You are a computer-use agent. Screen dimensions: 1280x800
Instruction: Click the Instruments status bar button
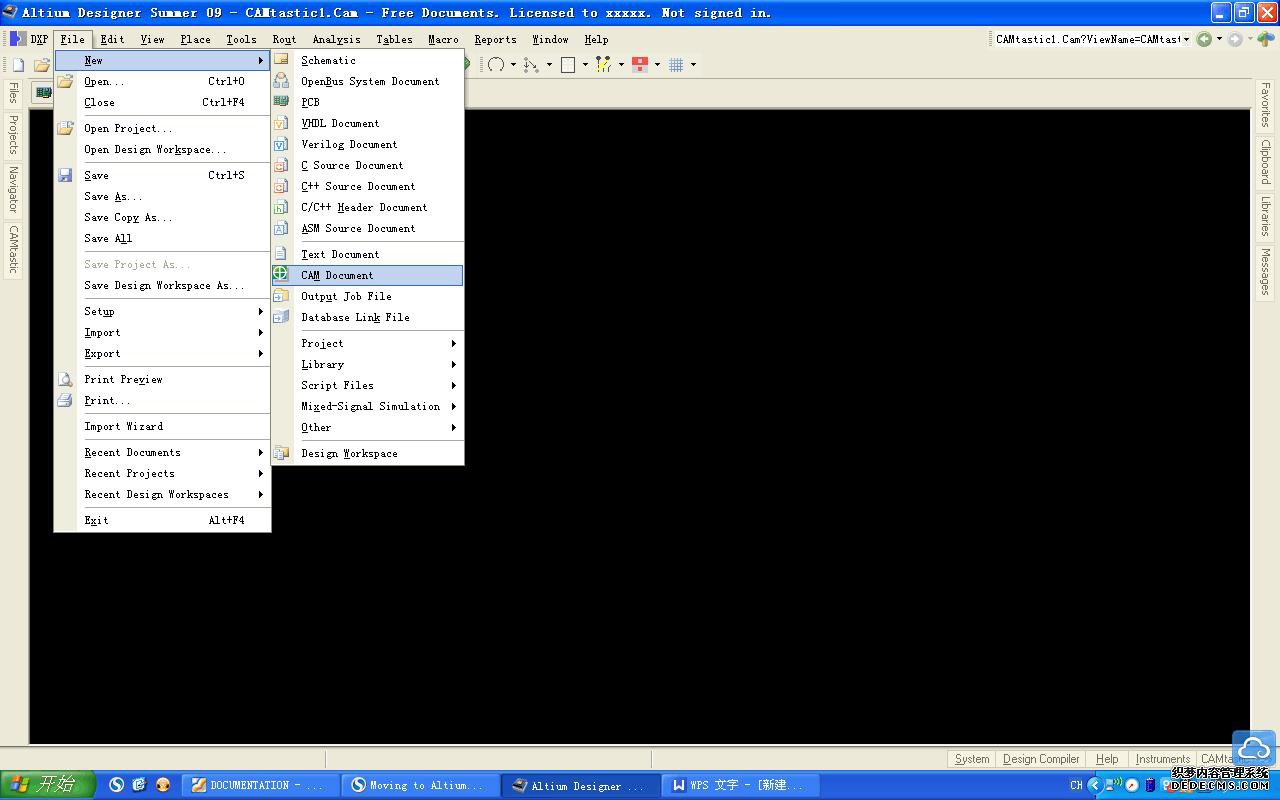click(1163, 759)
